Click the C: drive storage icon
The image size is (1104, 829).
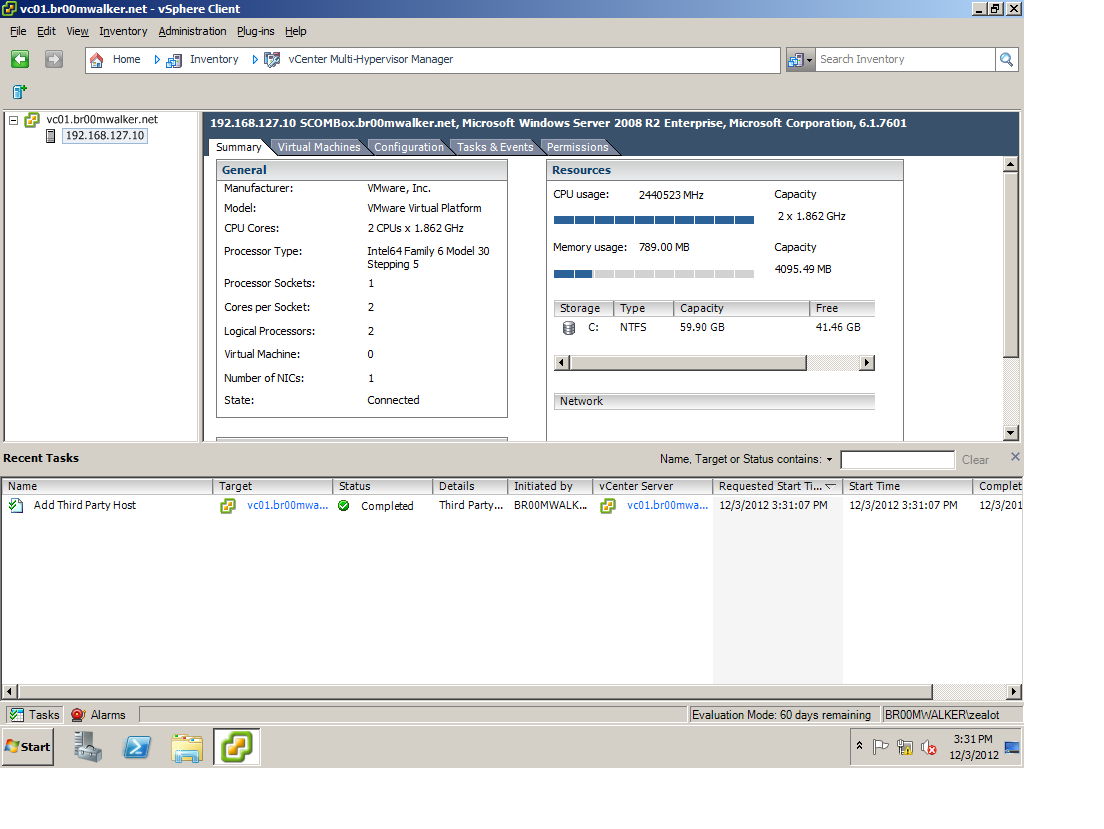(x=569, y=328)
